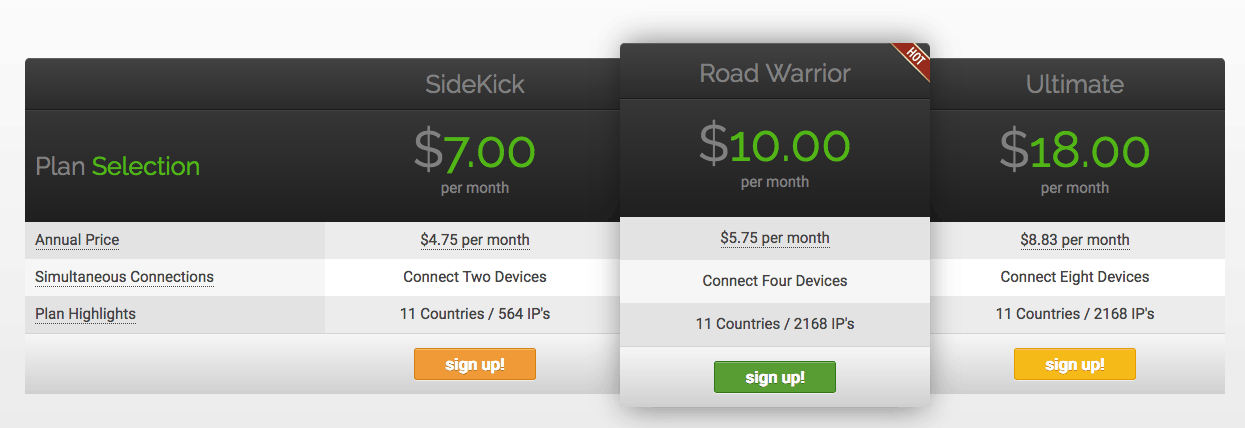Click the orange SideKick sign up button

475,364
